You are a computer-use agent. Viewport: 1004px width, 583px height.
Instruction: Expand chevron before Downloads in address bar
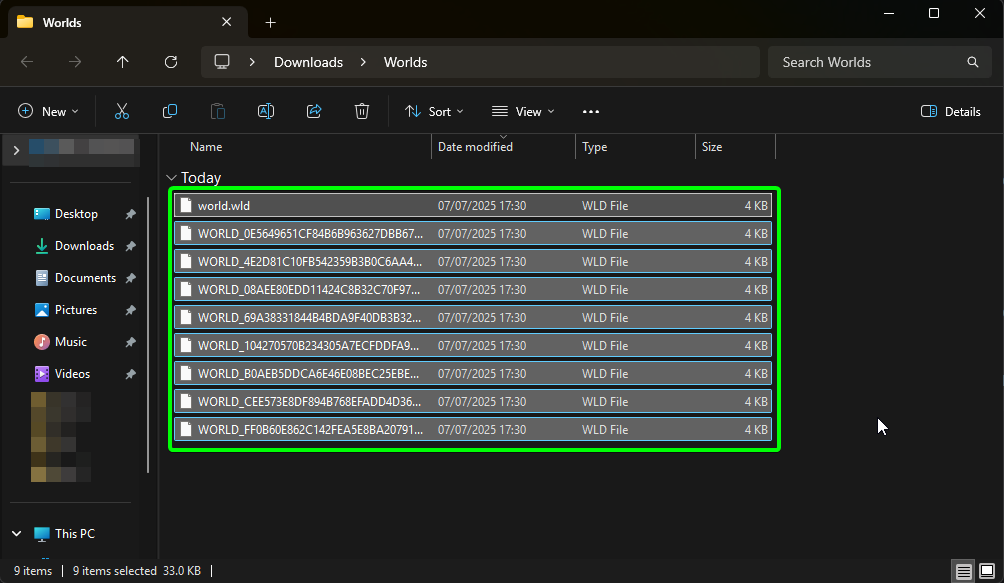coord(252,62)
